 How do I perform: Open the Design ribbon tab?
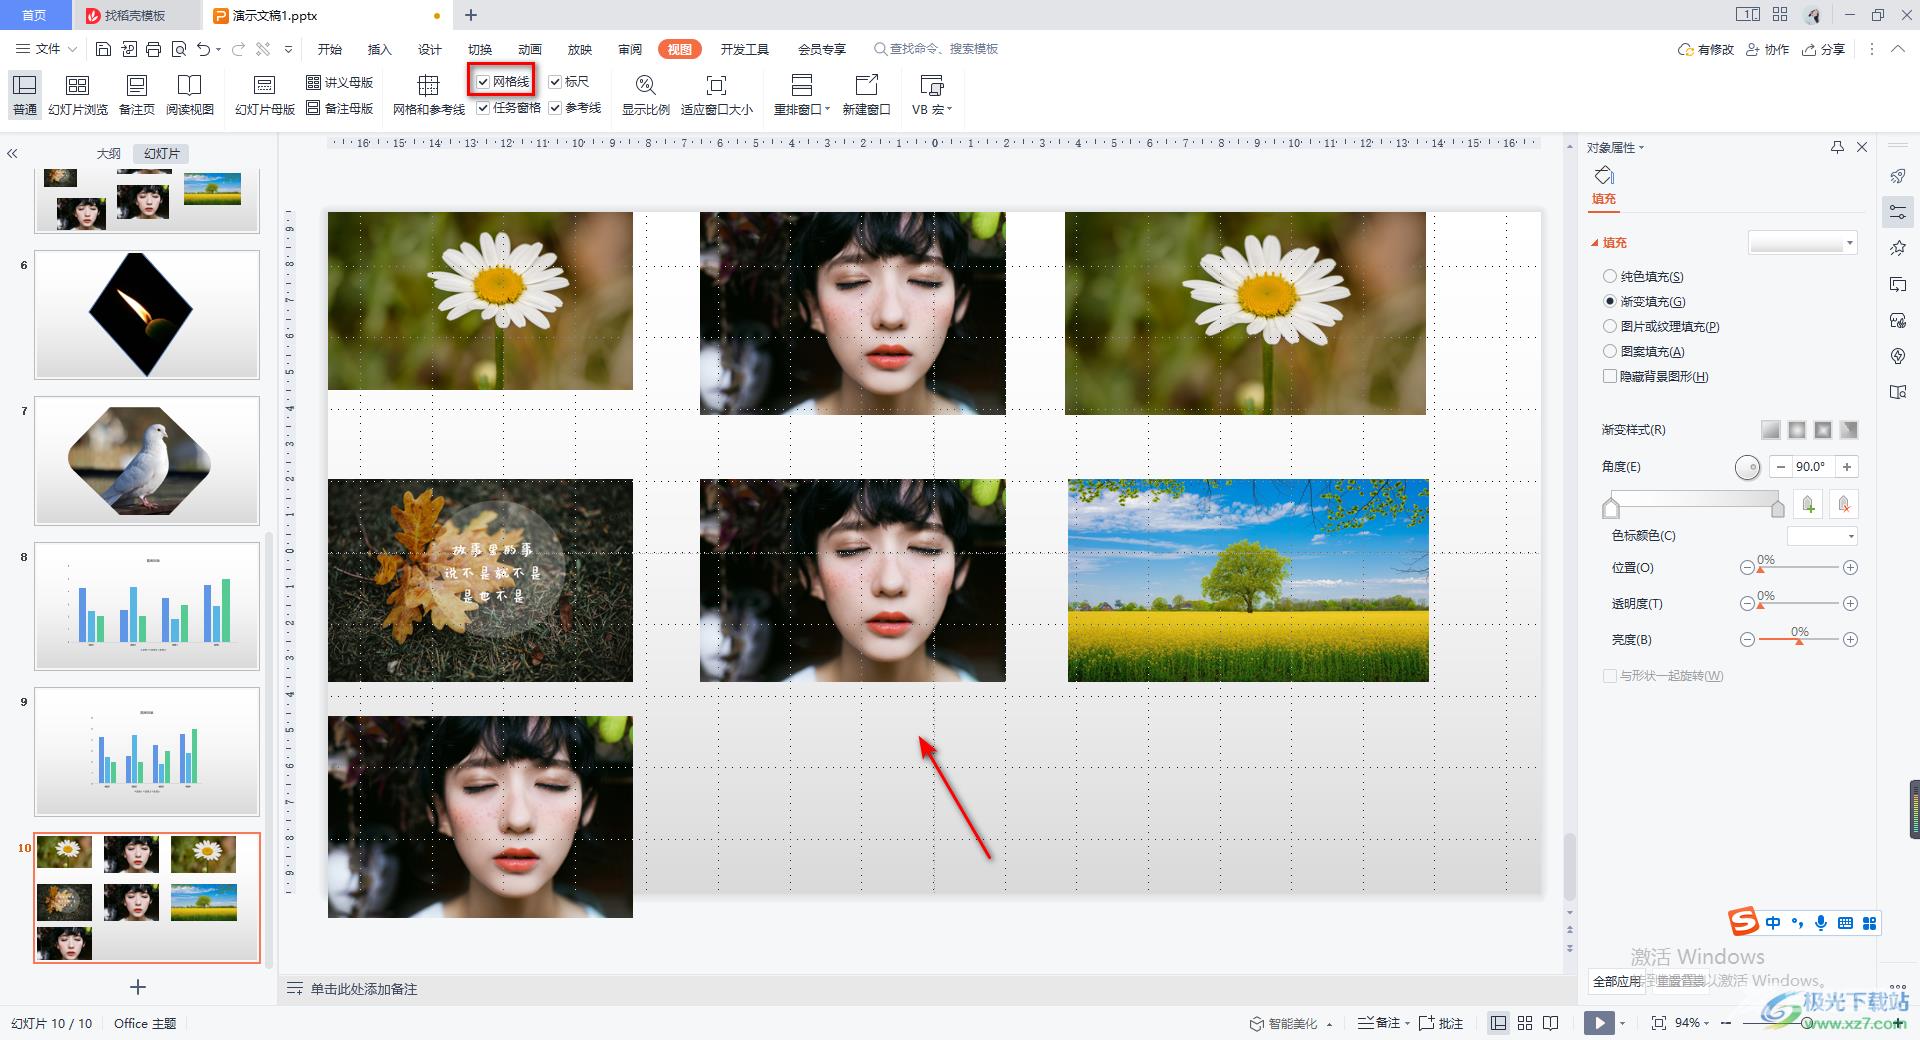(430, 49)
